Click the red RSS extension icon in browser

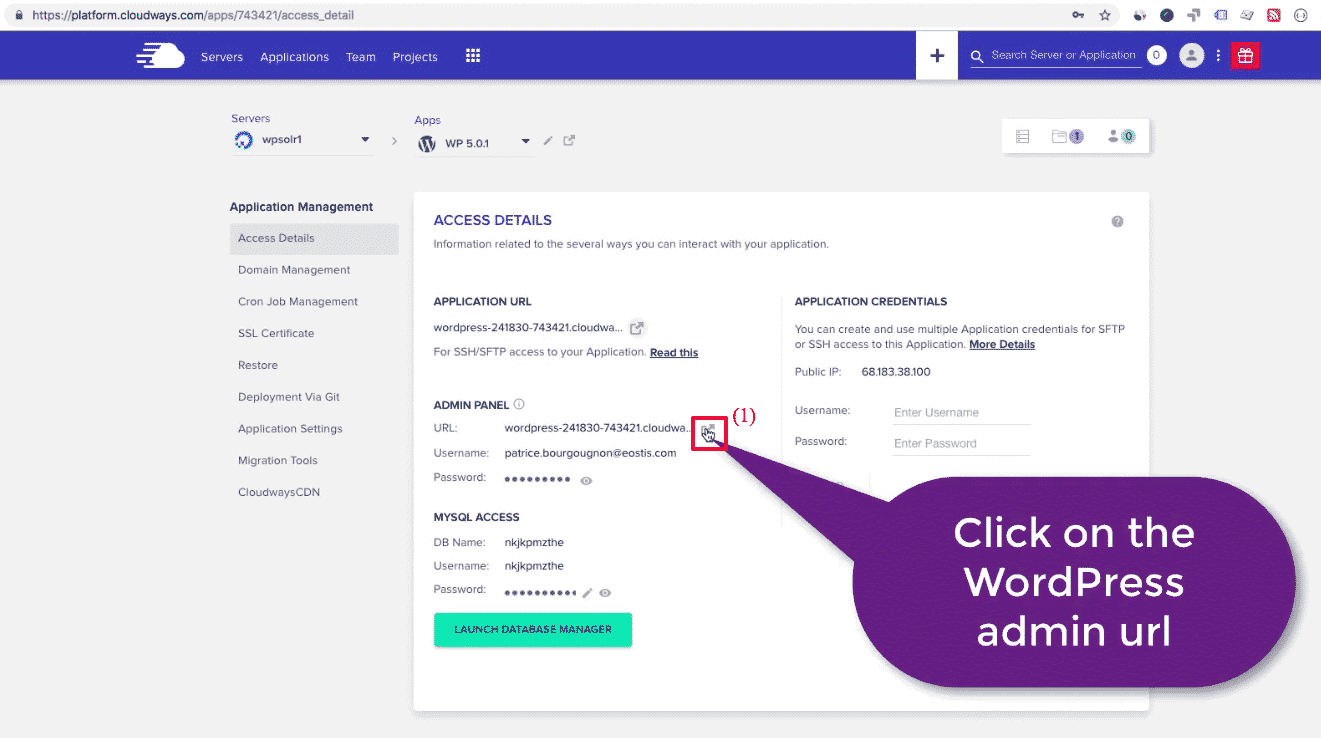point(1273,15)
